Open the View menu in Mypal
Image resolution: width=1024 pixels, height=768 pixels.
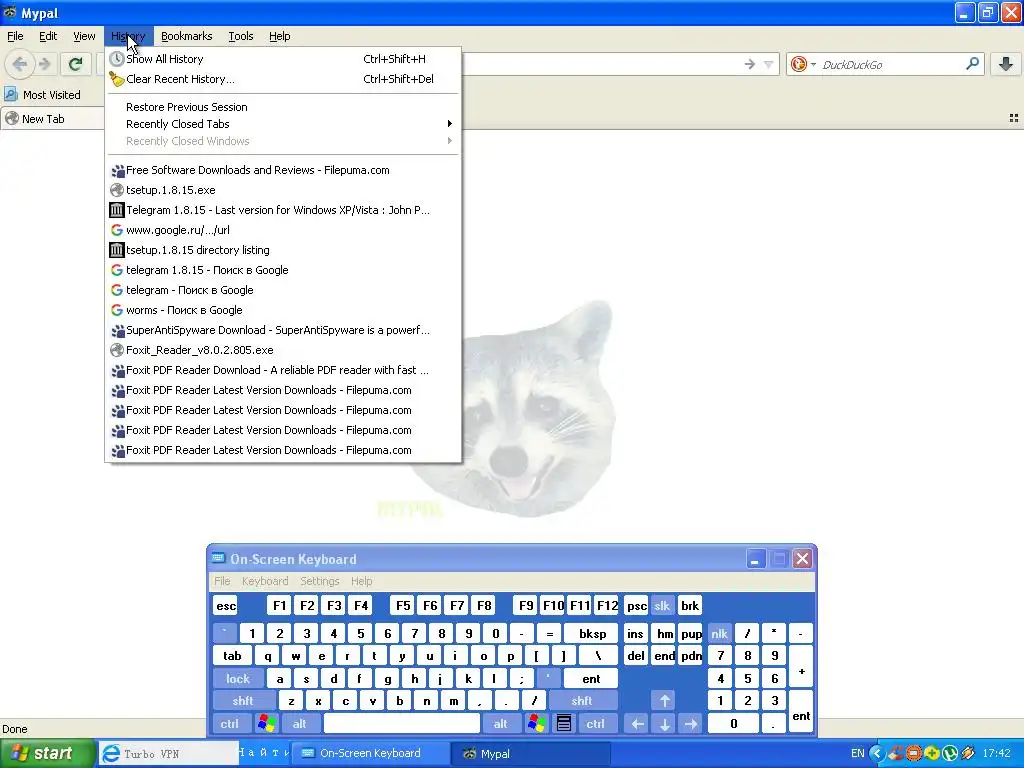click(x=84, y=36)
